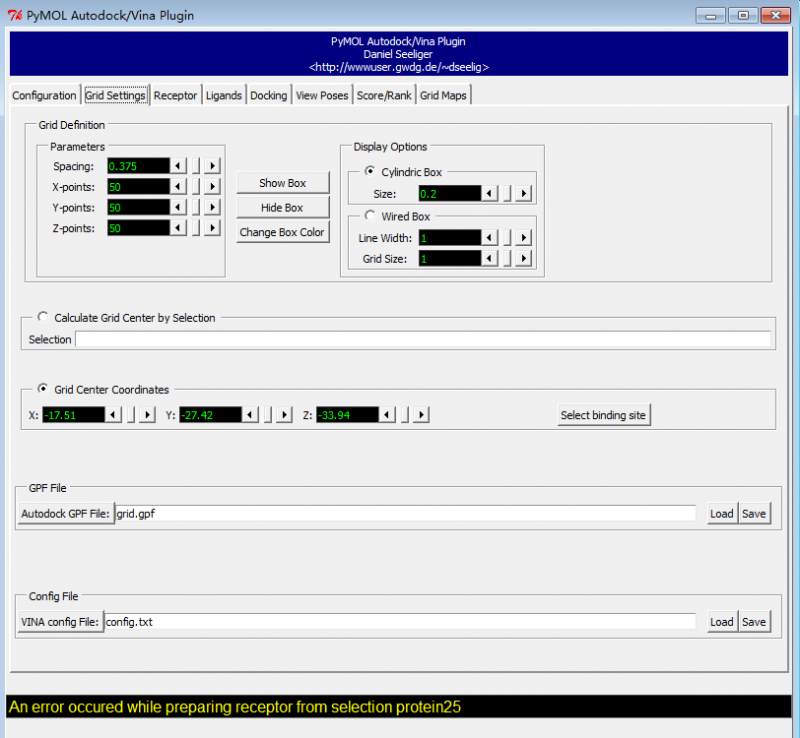This screenshot has height=738, width=800.
Task: Go to the Ligands tab
Action: [224, 95]
